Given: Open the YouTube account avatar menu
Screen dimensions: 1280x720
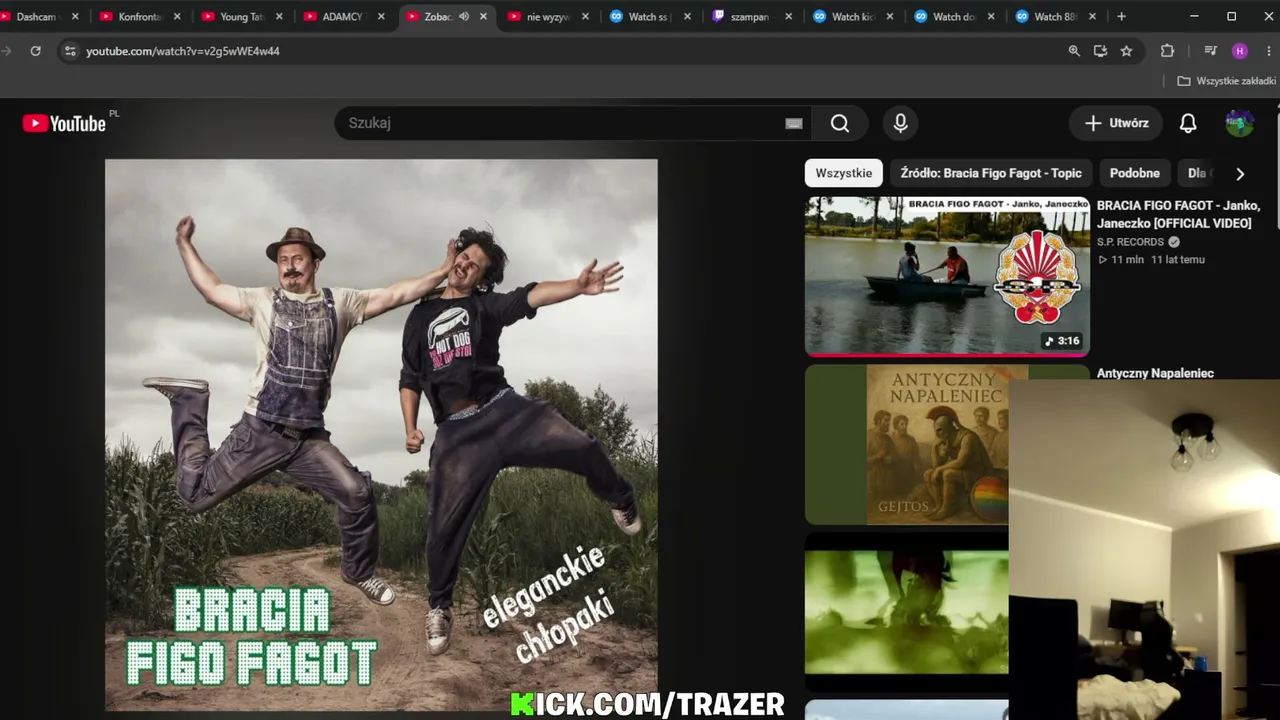Looking at the screenshot, I should click(1240, 123).
